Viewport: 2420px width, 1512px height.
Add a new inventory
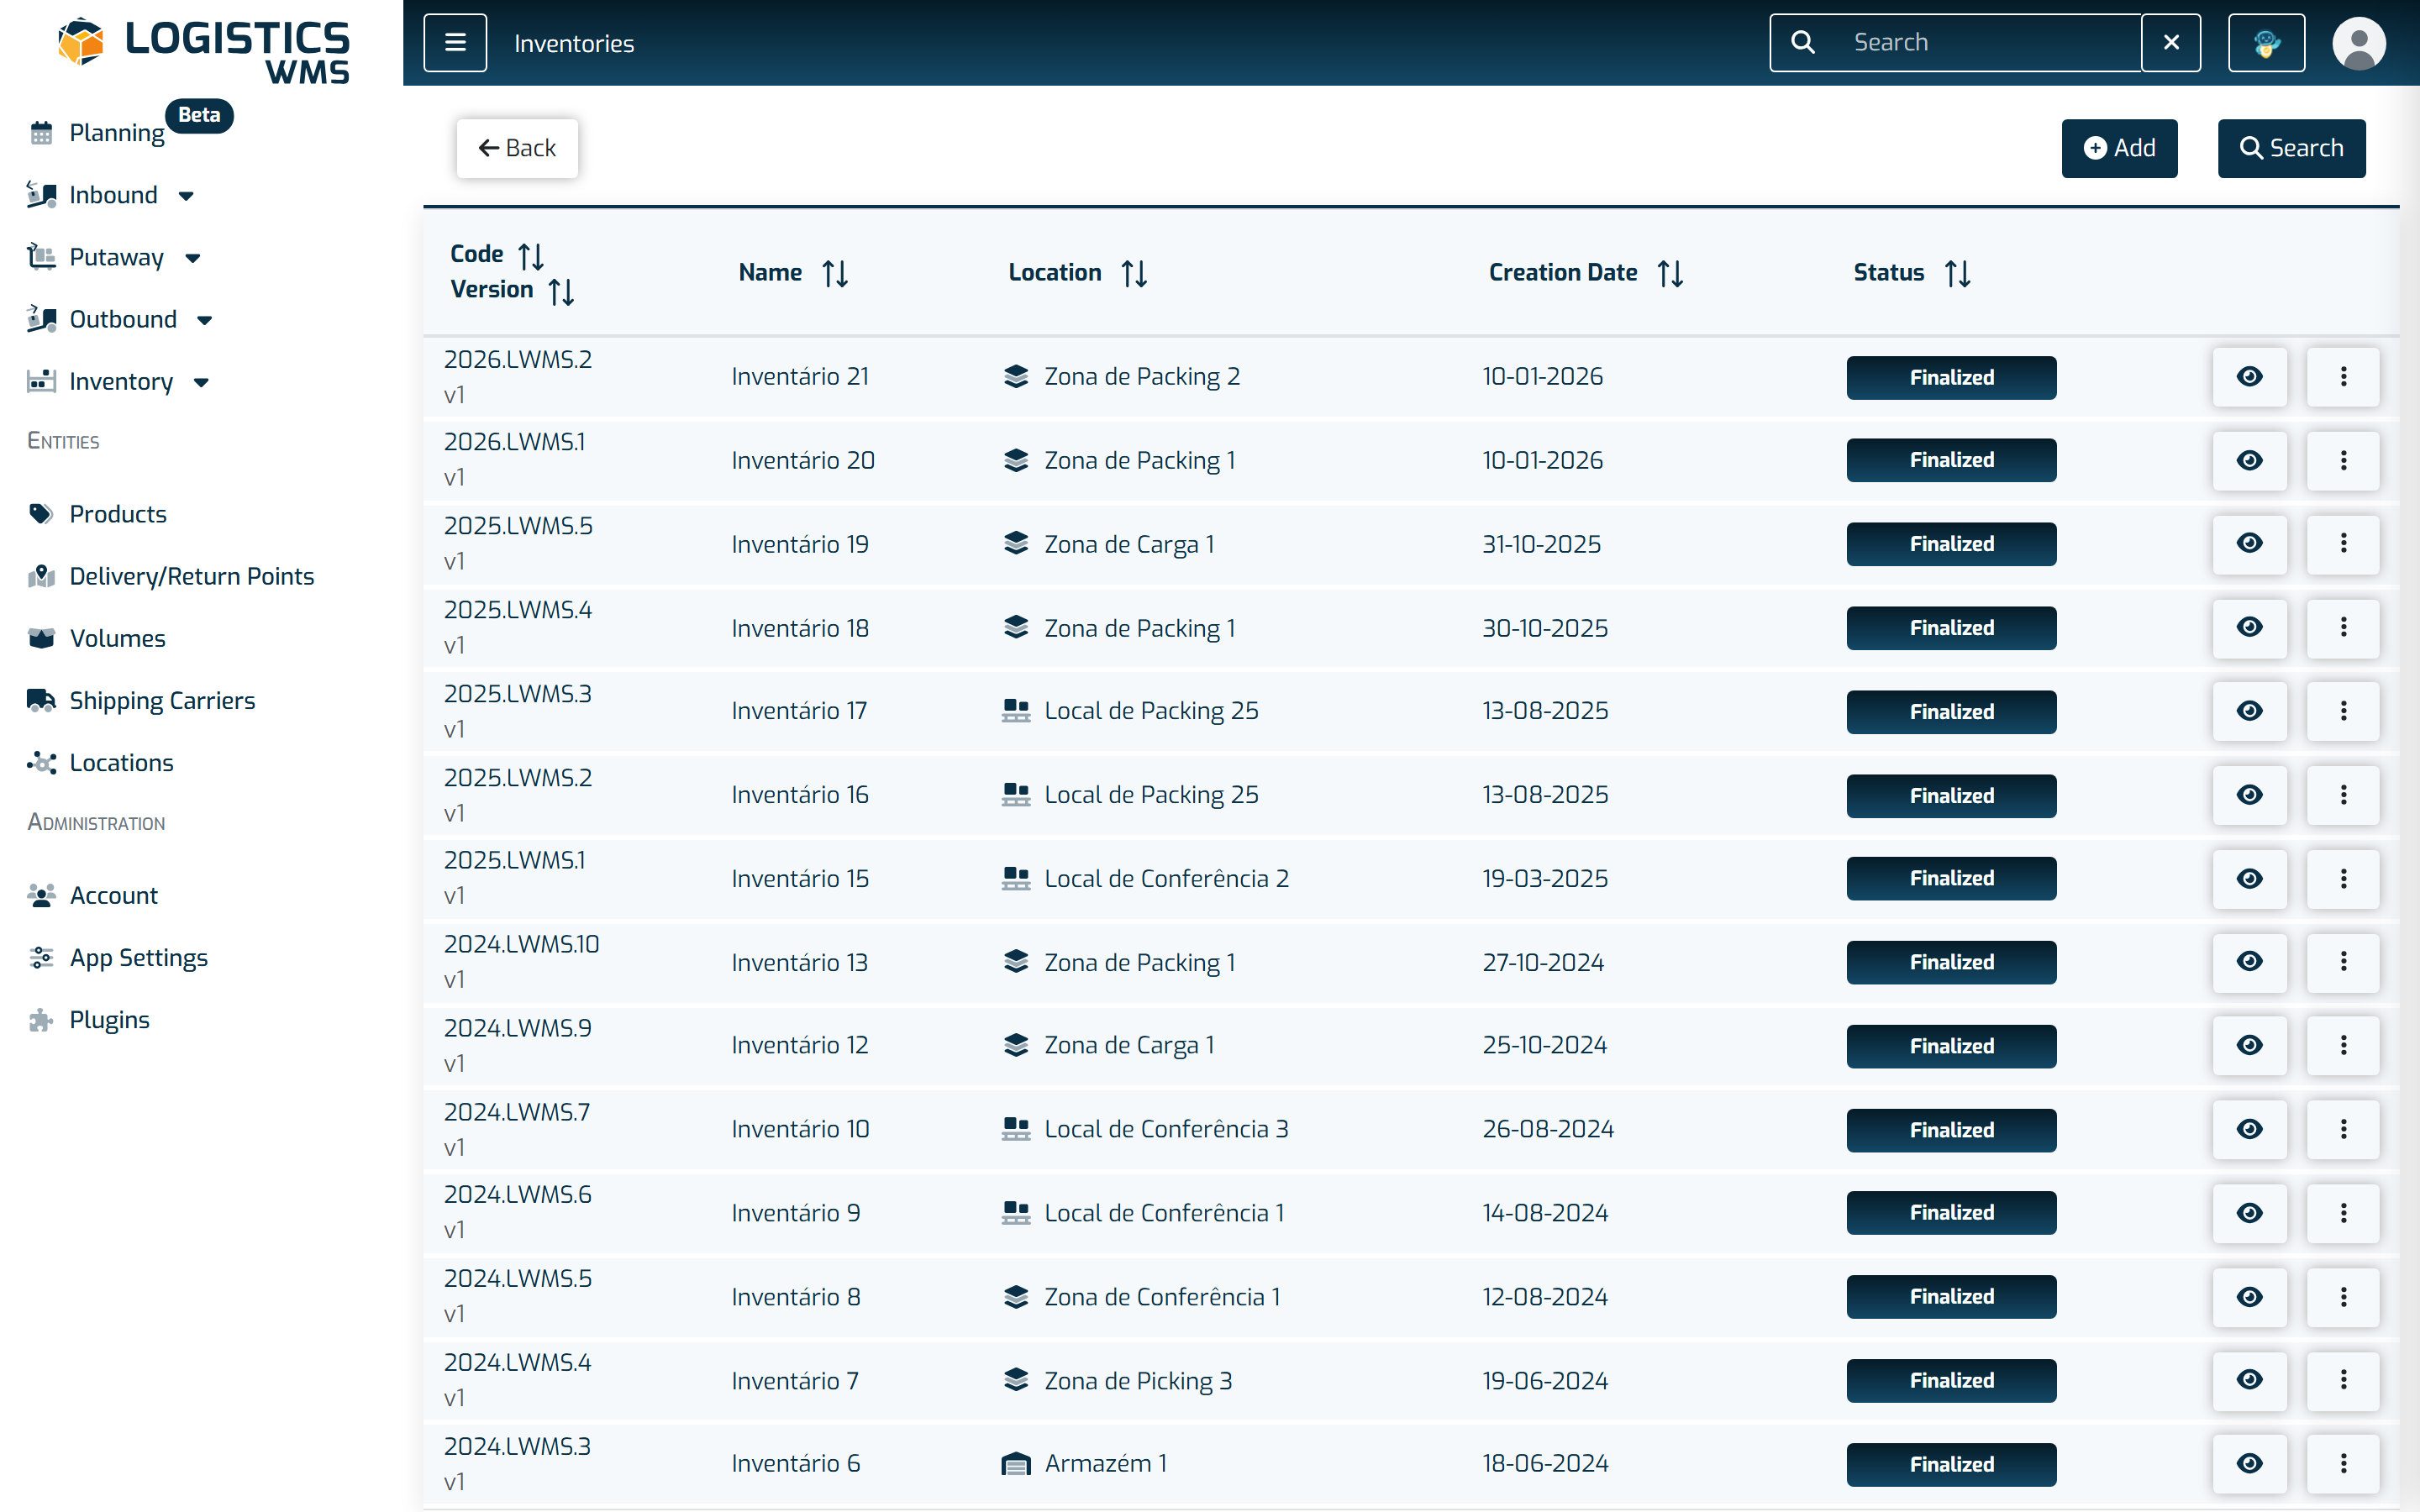point(2119,148)
